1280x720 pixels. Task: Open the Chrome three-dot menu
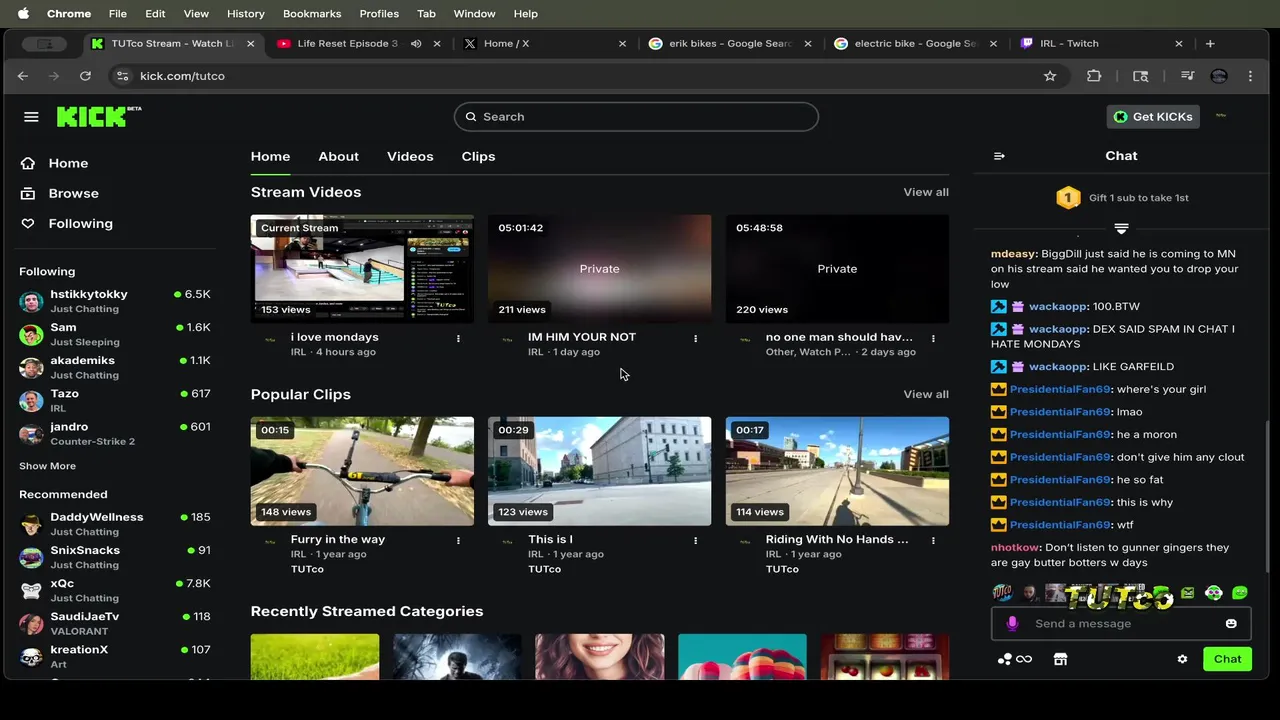coord(1250,76)
